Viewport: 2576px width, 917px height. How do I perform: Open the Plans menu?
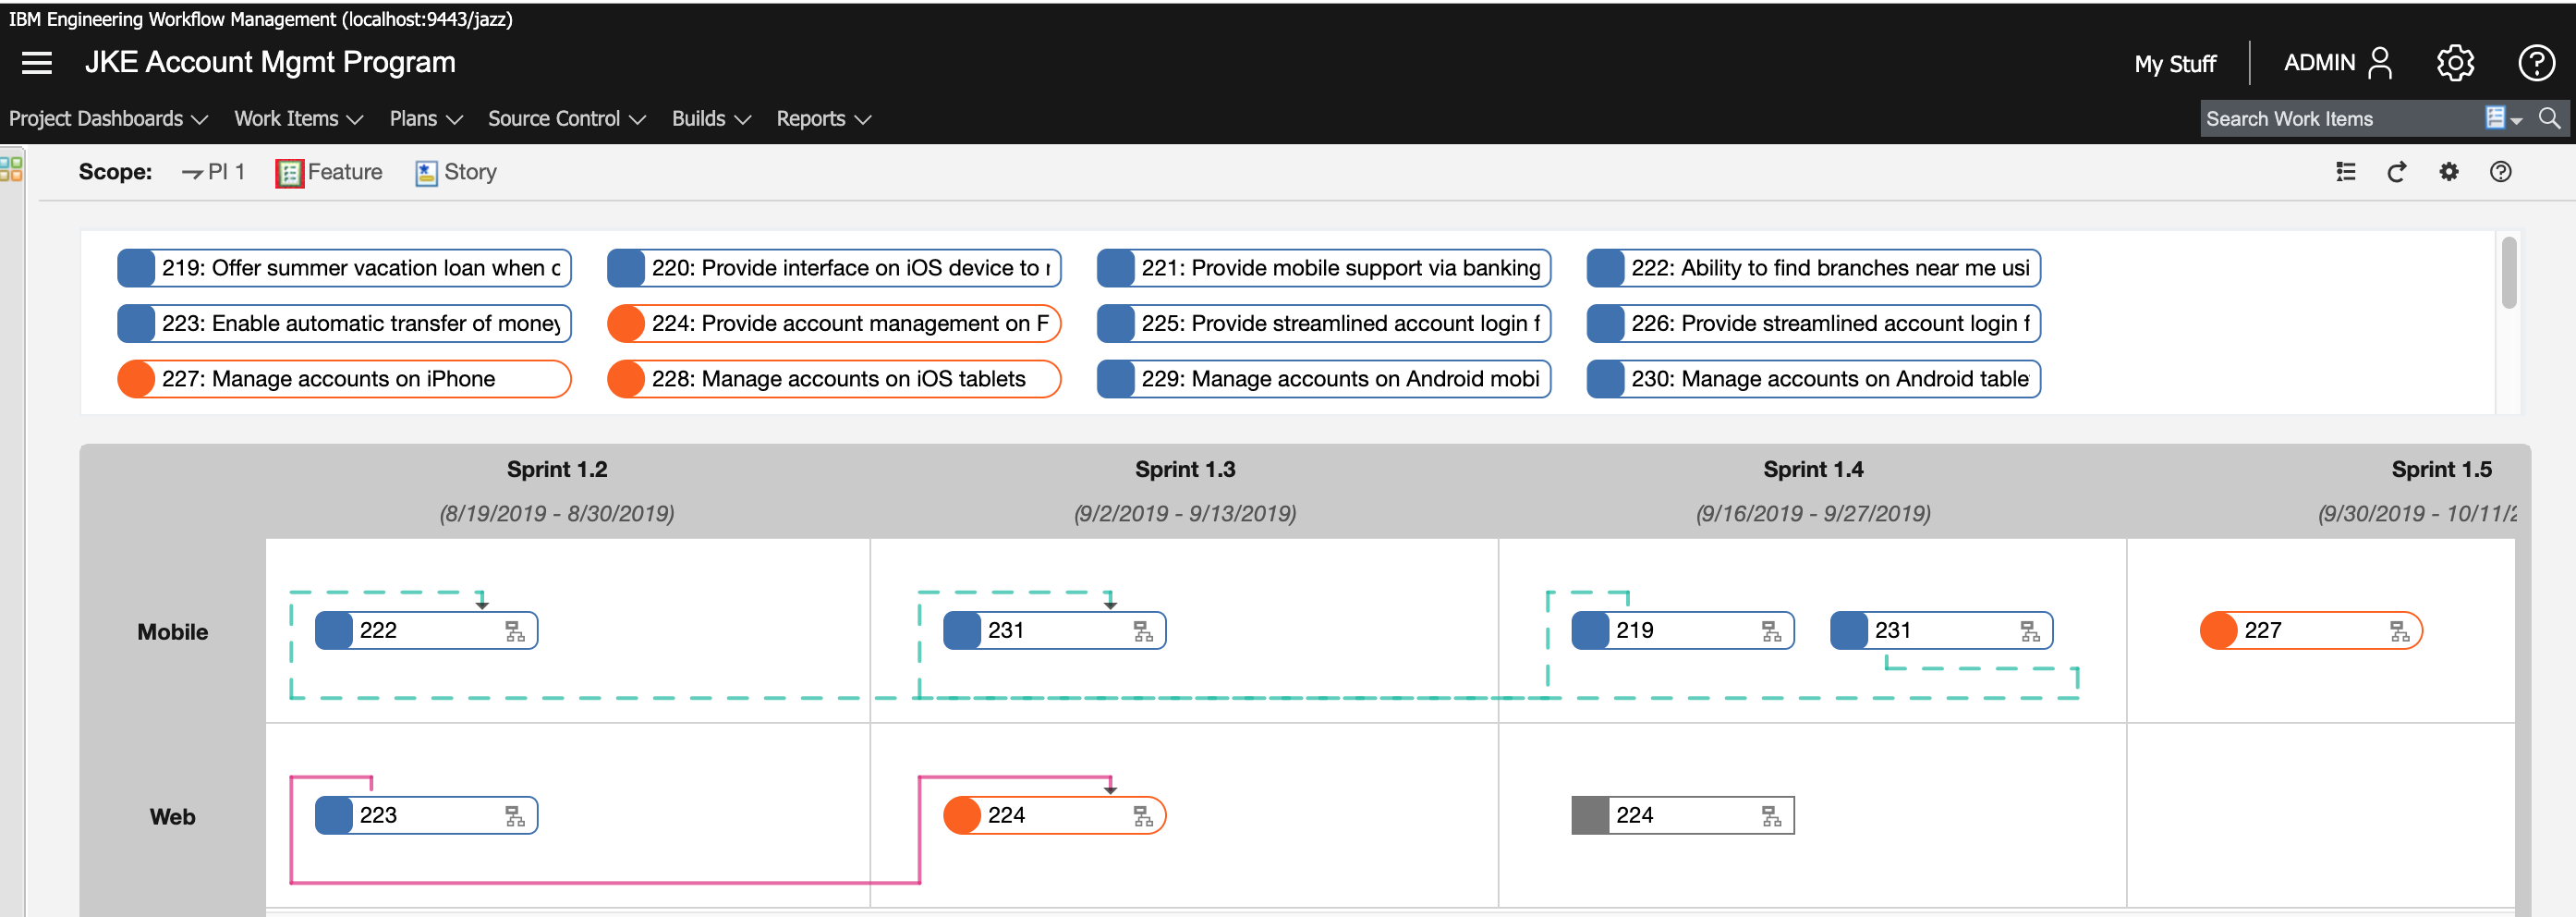[x=425, y=119]
